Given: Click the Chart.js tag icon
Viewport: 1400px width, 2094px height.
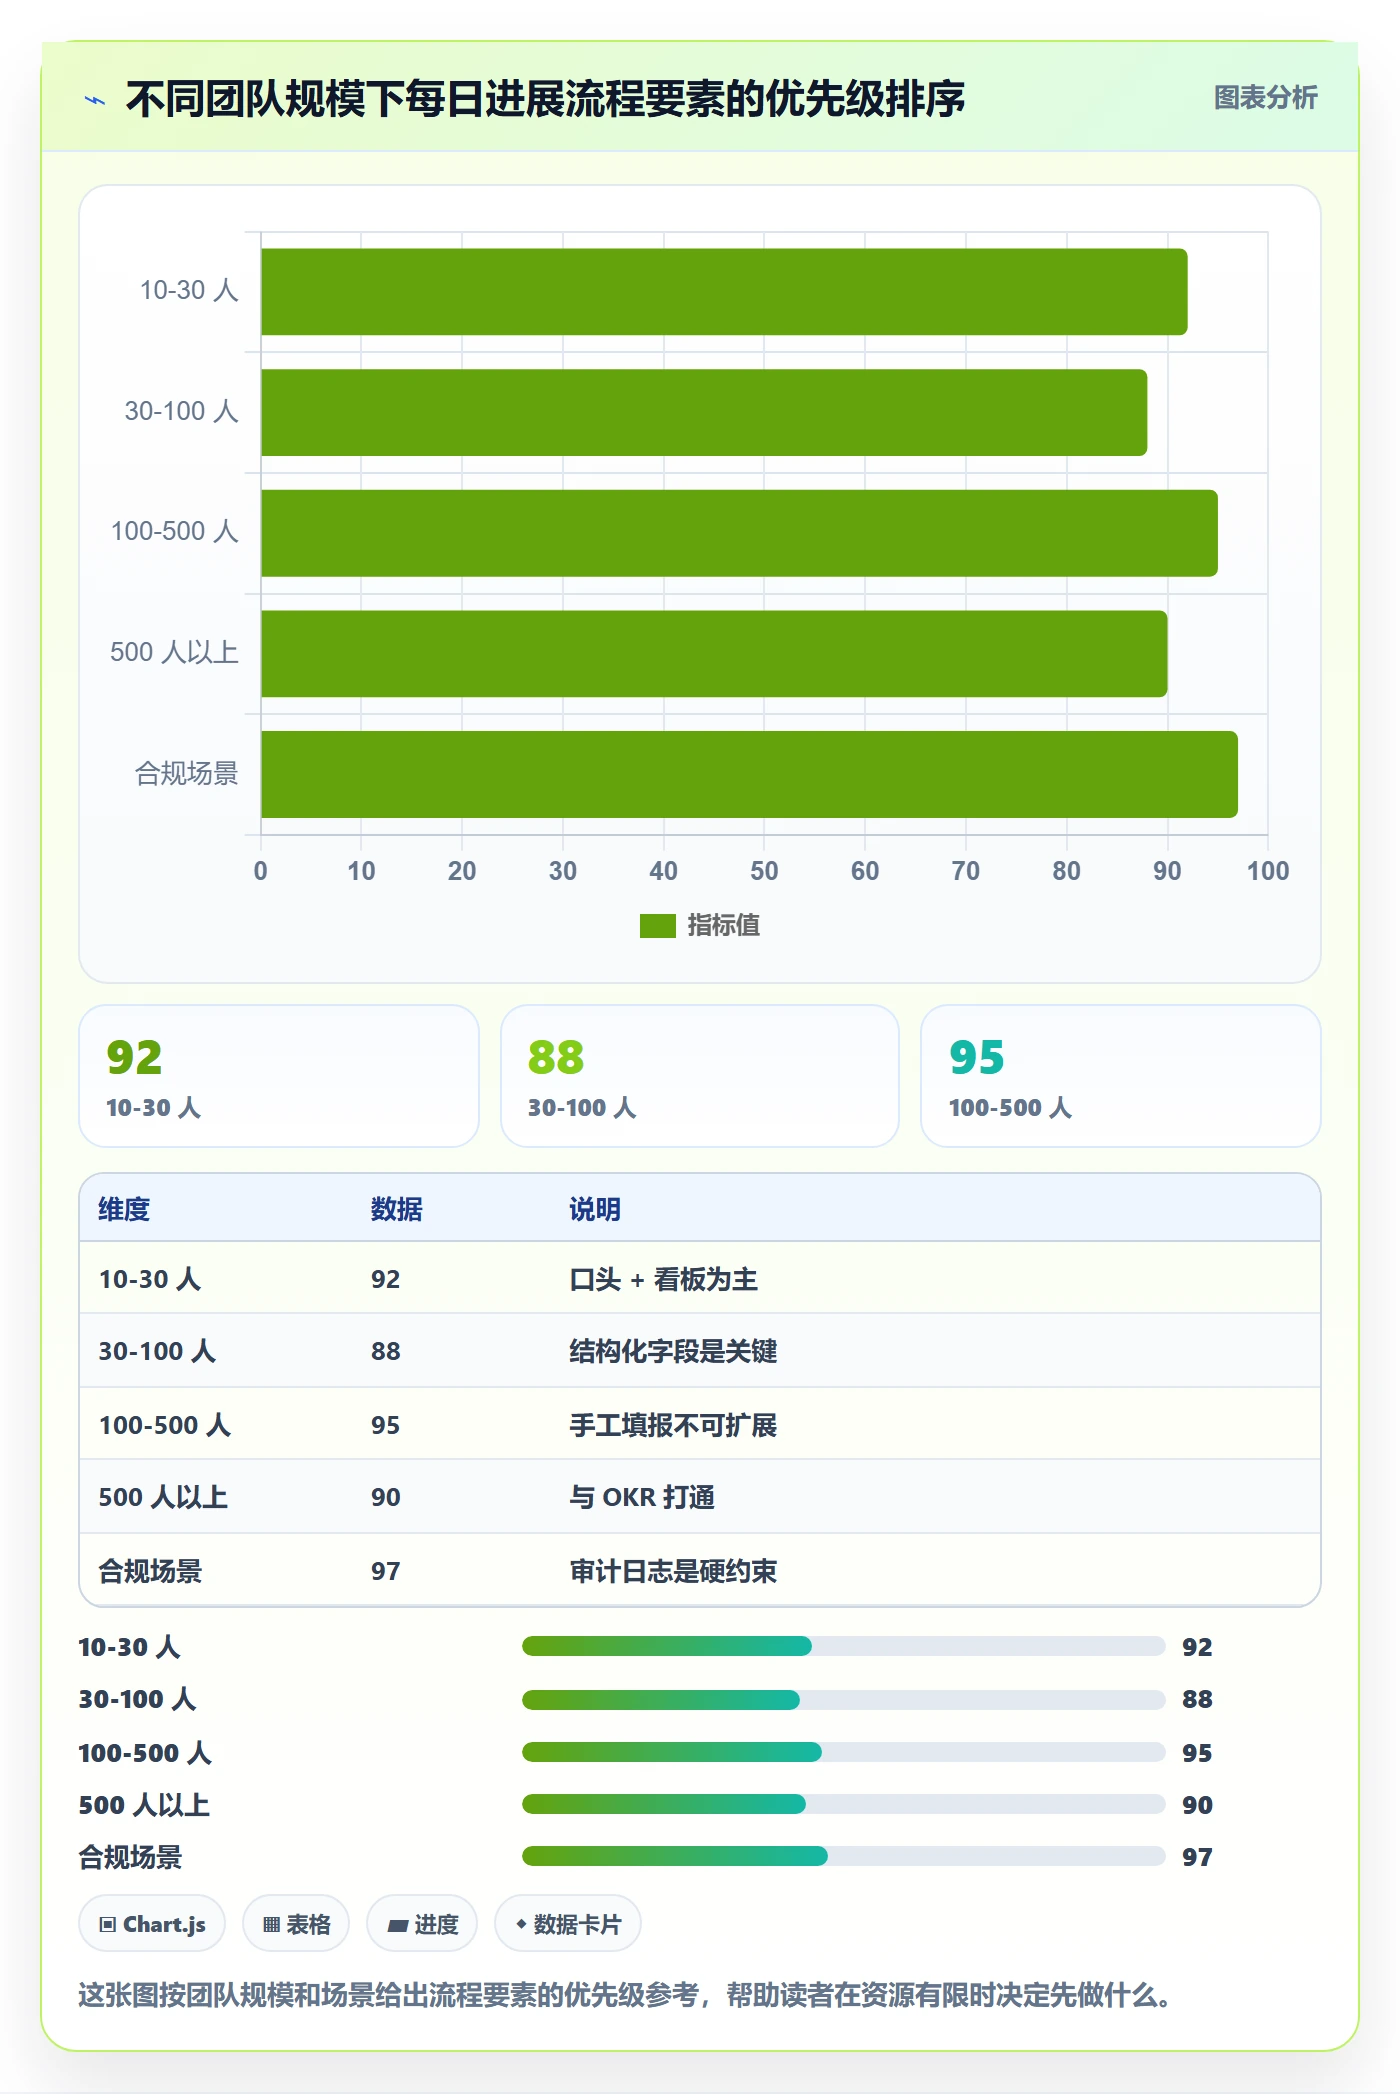Looking at the screenshot, I should [x=108, y=1925].
